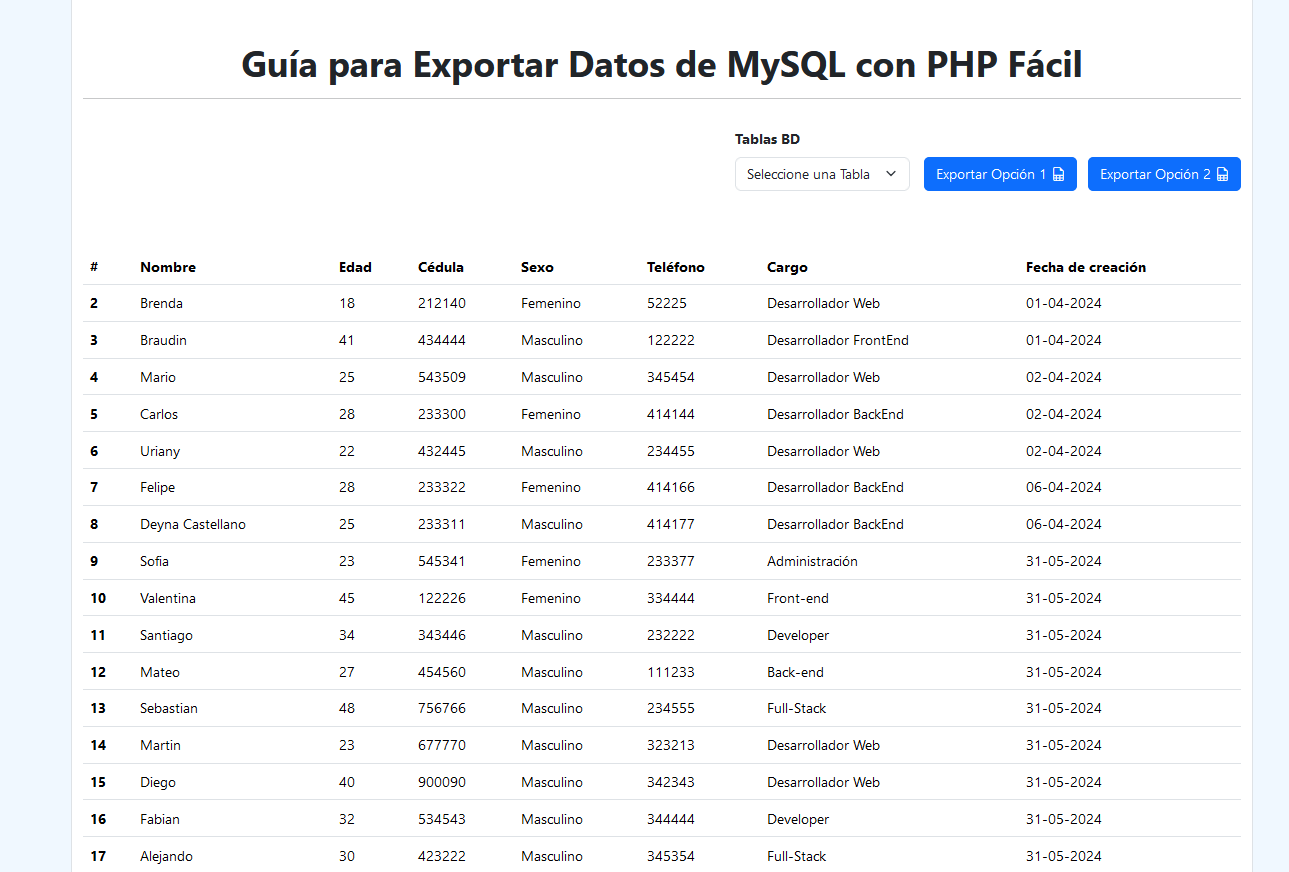The height and width of the screenshot is (872, 1289).
Task: Select the name Brenda
Action: 161,303
